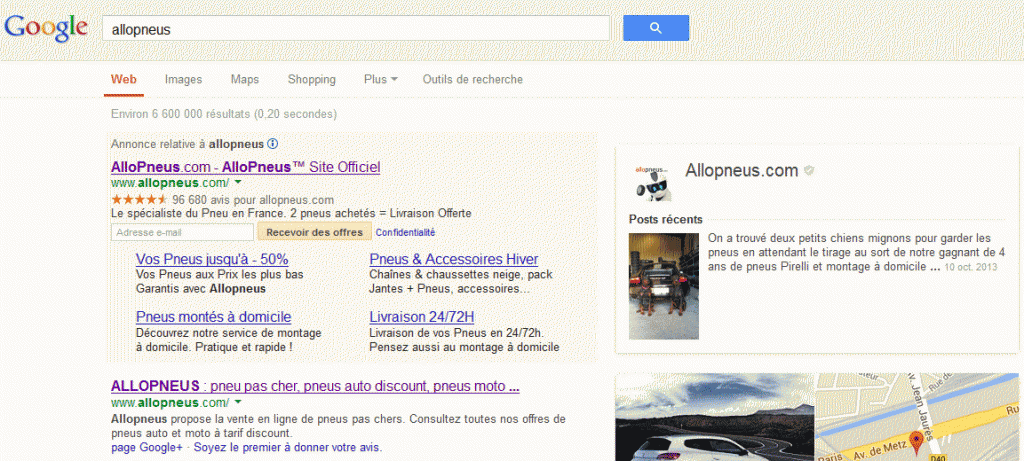Click the verified badge next to Allopneus.com
1024x461 pixels.
tap(809, 171)
